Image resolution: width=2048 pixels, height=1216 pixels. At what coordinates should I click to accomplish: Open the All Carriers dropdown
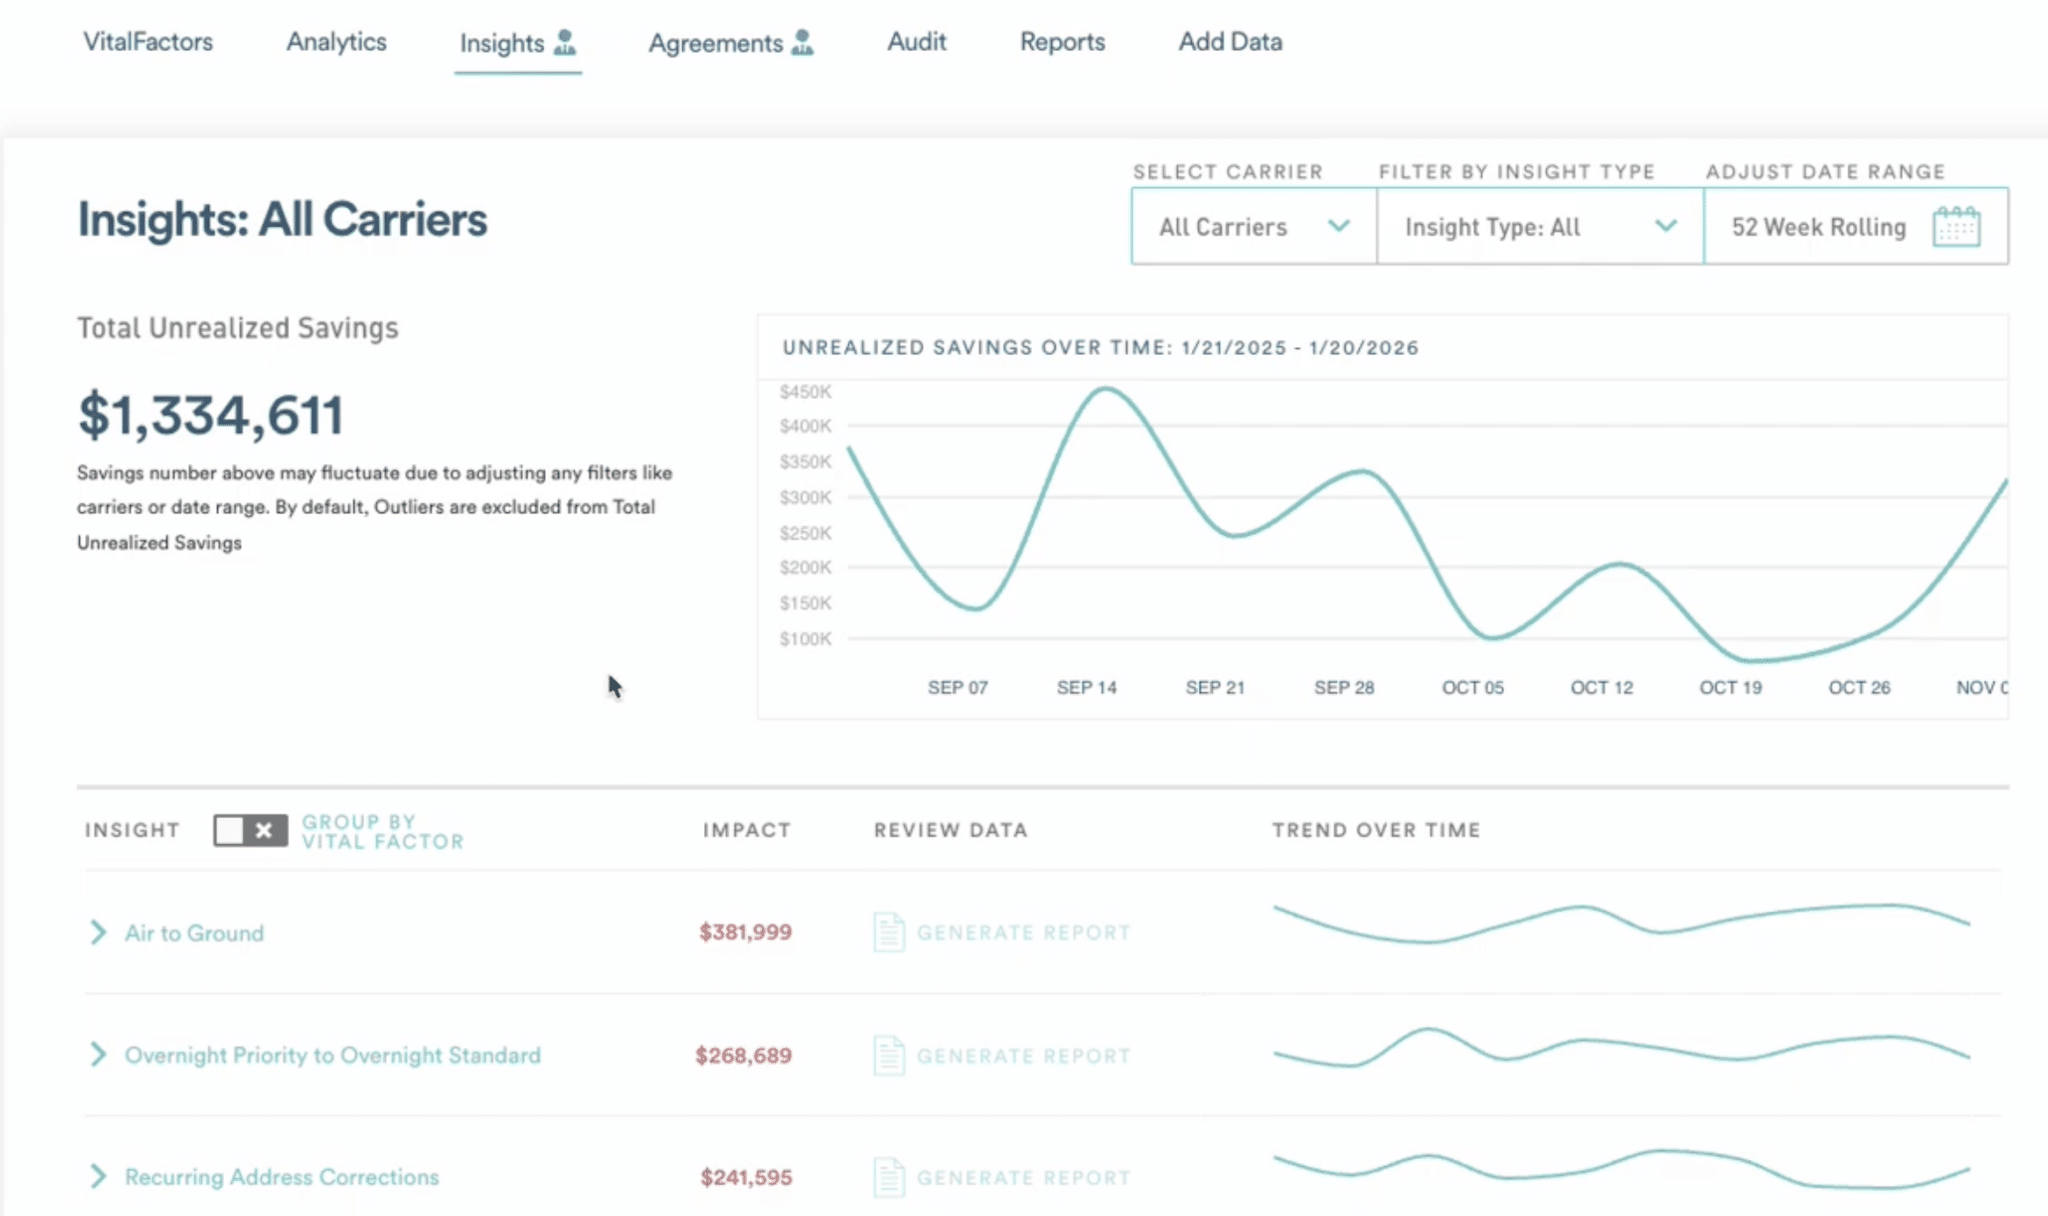coord(1253,227)
